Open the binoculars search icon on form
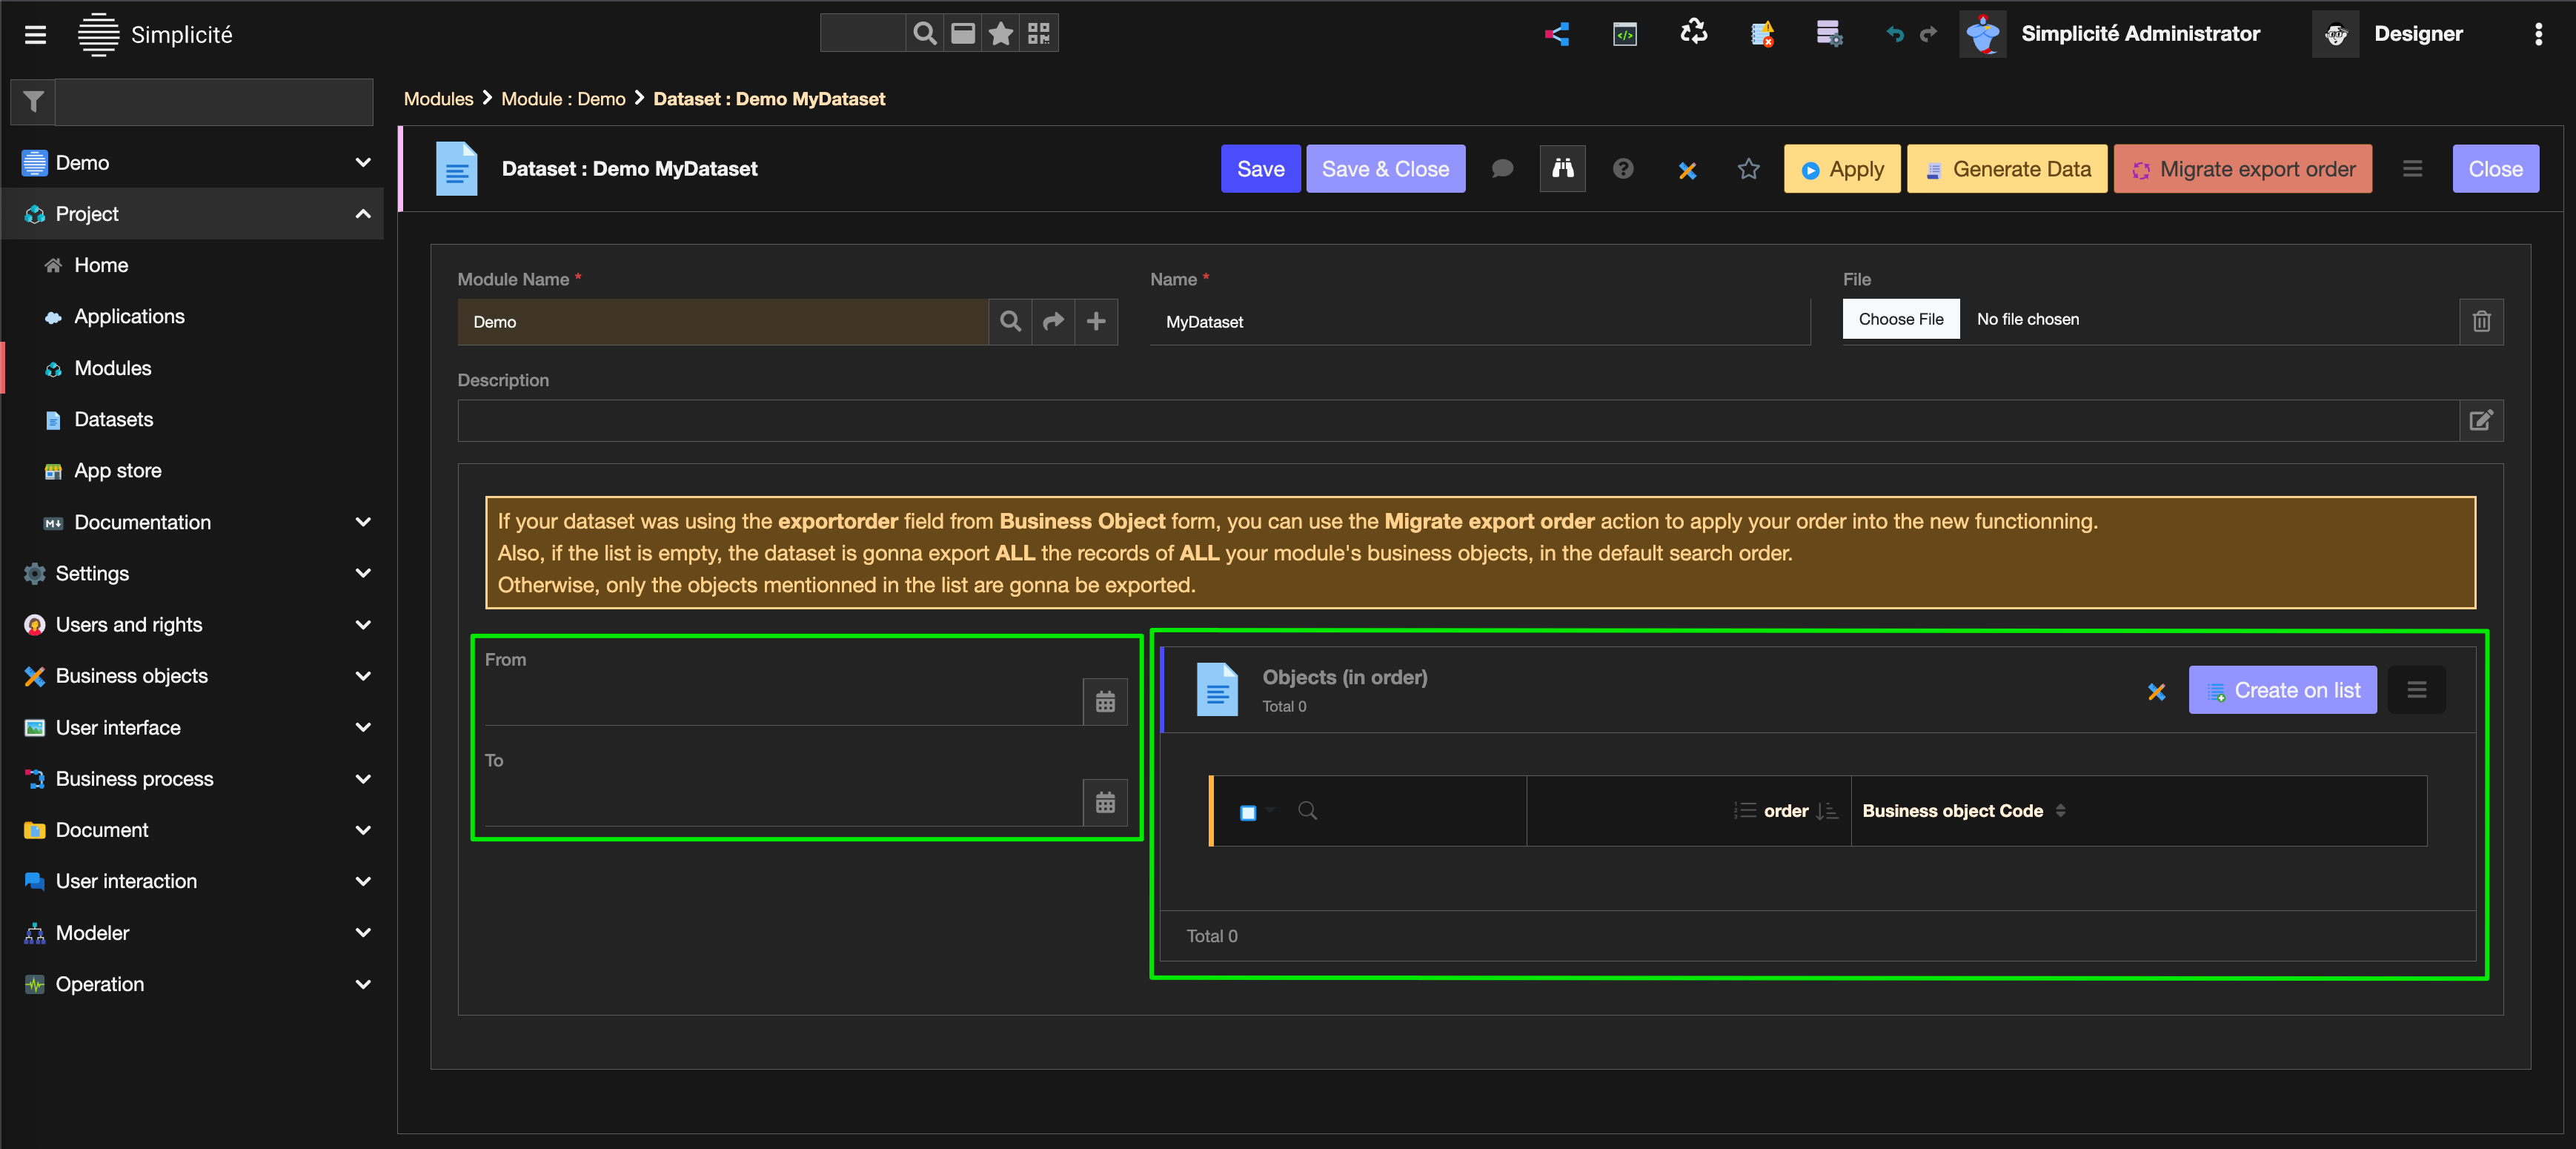The width and height of the screenshot is (2576, 1149). (1562, 169)
